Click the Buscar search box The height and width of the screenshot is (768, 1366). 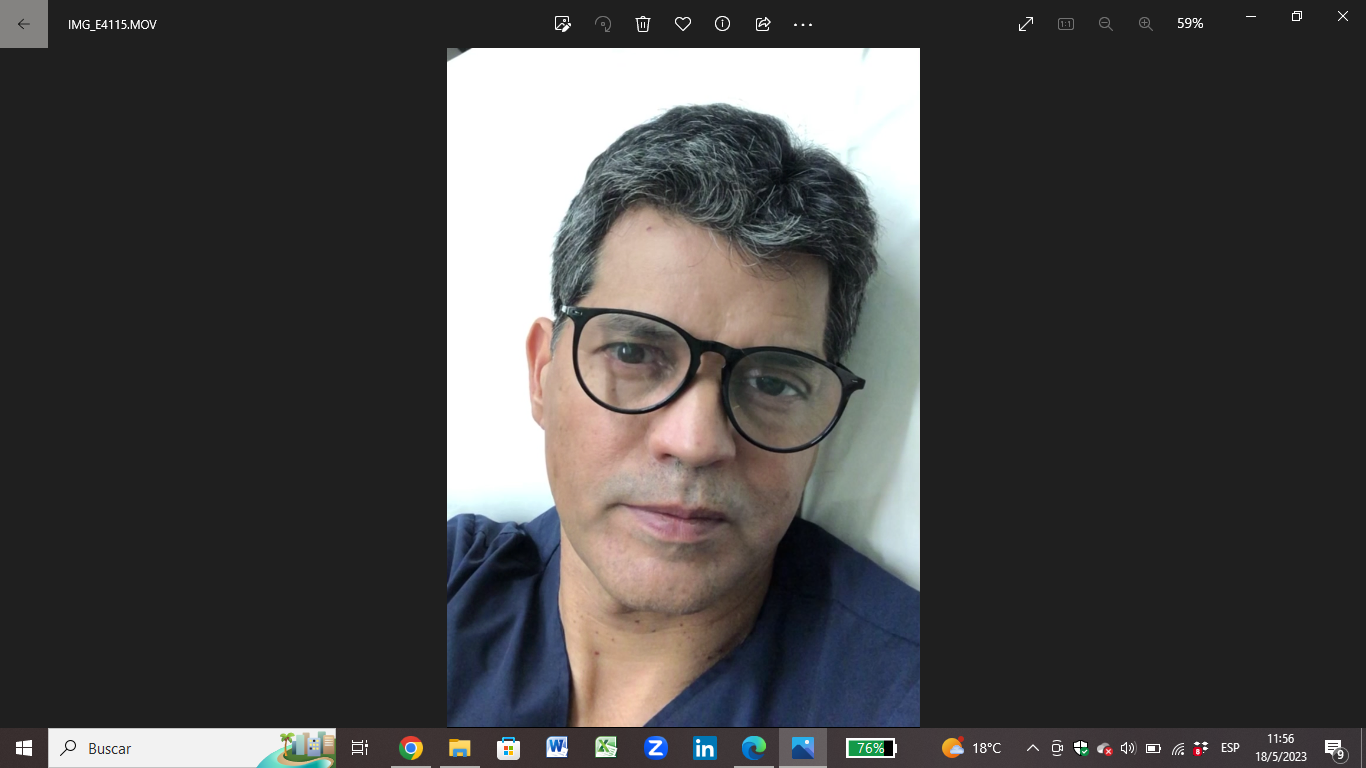(x=160, y=748)
